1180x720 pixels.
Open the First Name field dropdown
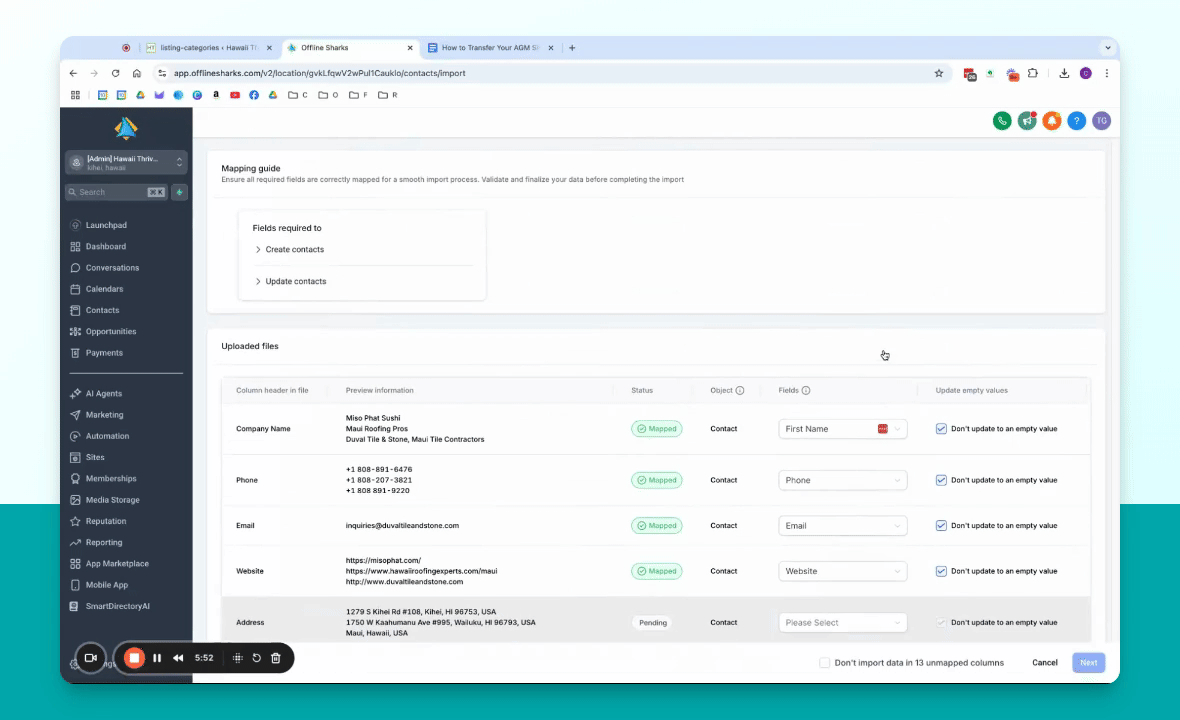coord(842,429)
